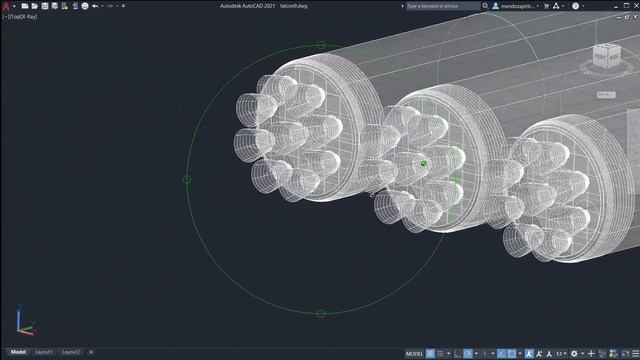This screenshot has width=640, height=360.
Task: Toggle drawing grid display in status bar
Action: pyautogui.click(x=430, y=353)
